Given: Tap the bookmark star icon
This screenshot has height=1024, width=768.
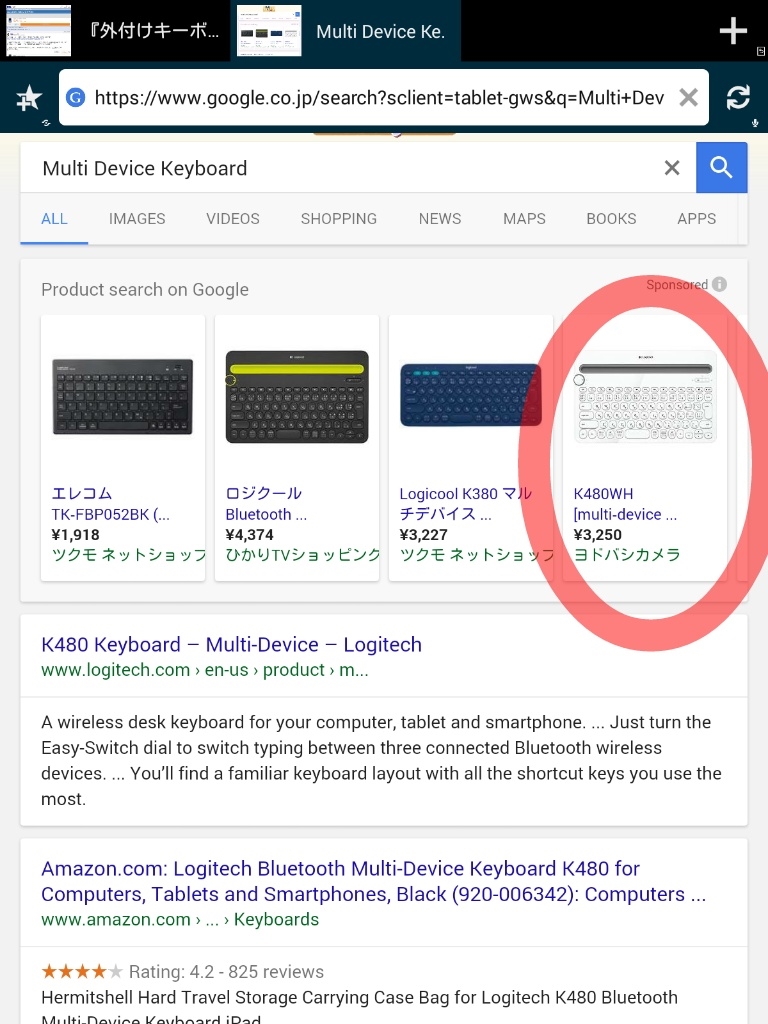Looking at the screenshot, I should [x=29, y=97].
